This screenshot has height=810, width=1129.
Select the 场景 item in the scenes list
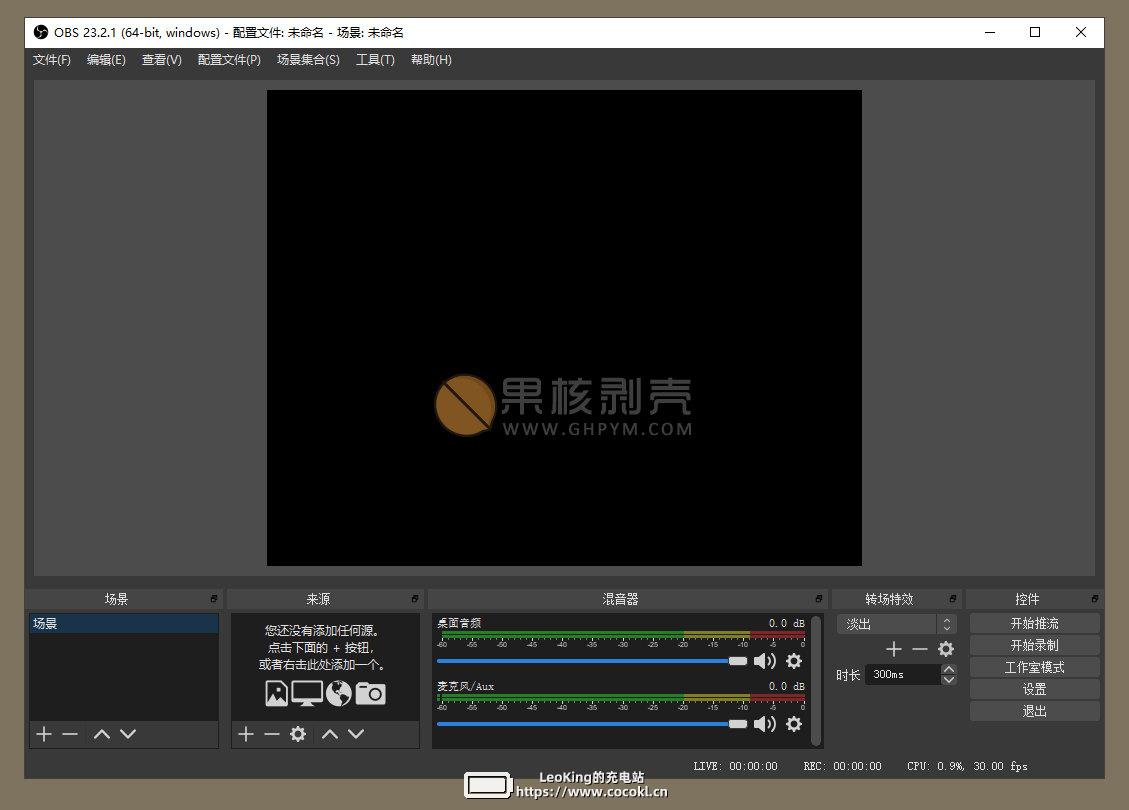point(124,624)
